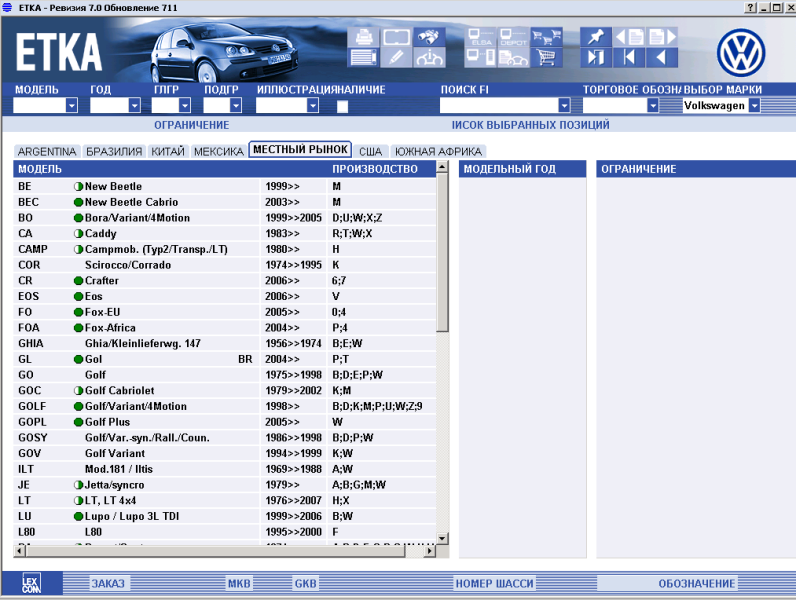
Task: Select the Scirocco/Corrado row
Action: pyautogui.click(x=224, y=265)
